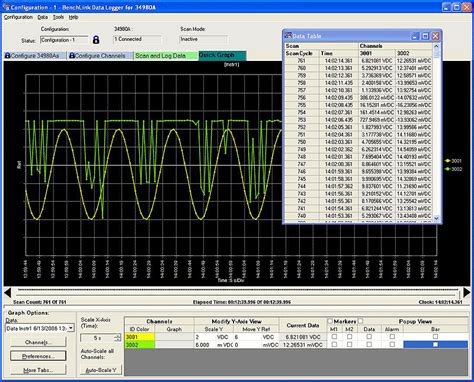The height and width of the screenshot is (382, 474).
Task: Click the Time column header in Data Table
Action: [338, 53]
